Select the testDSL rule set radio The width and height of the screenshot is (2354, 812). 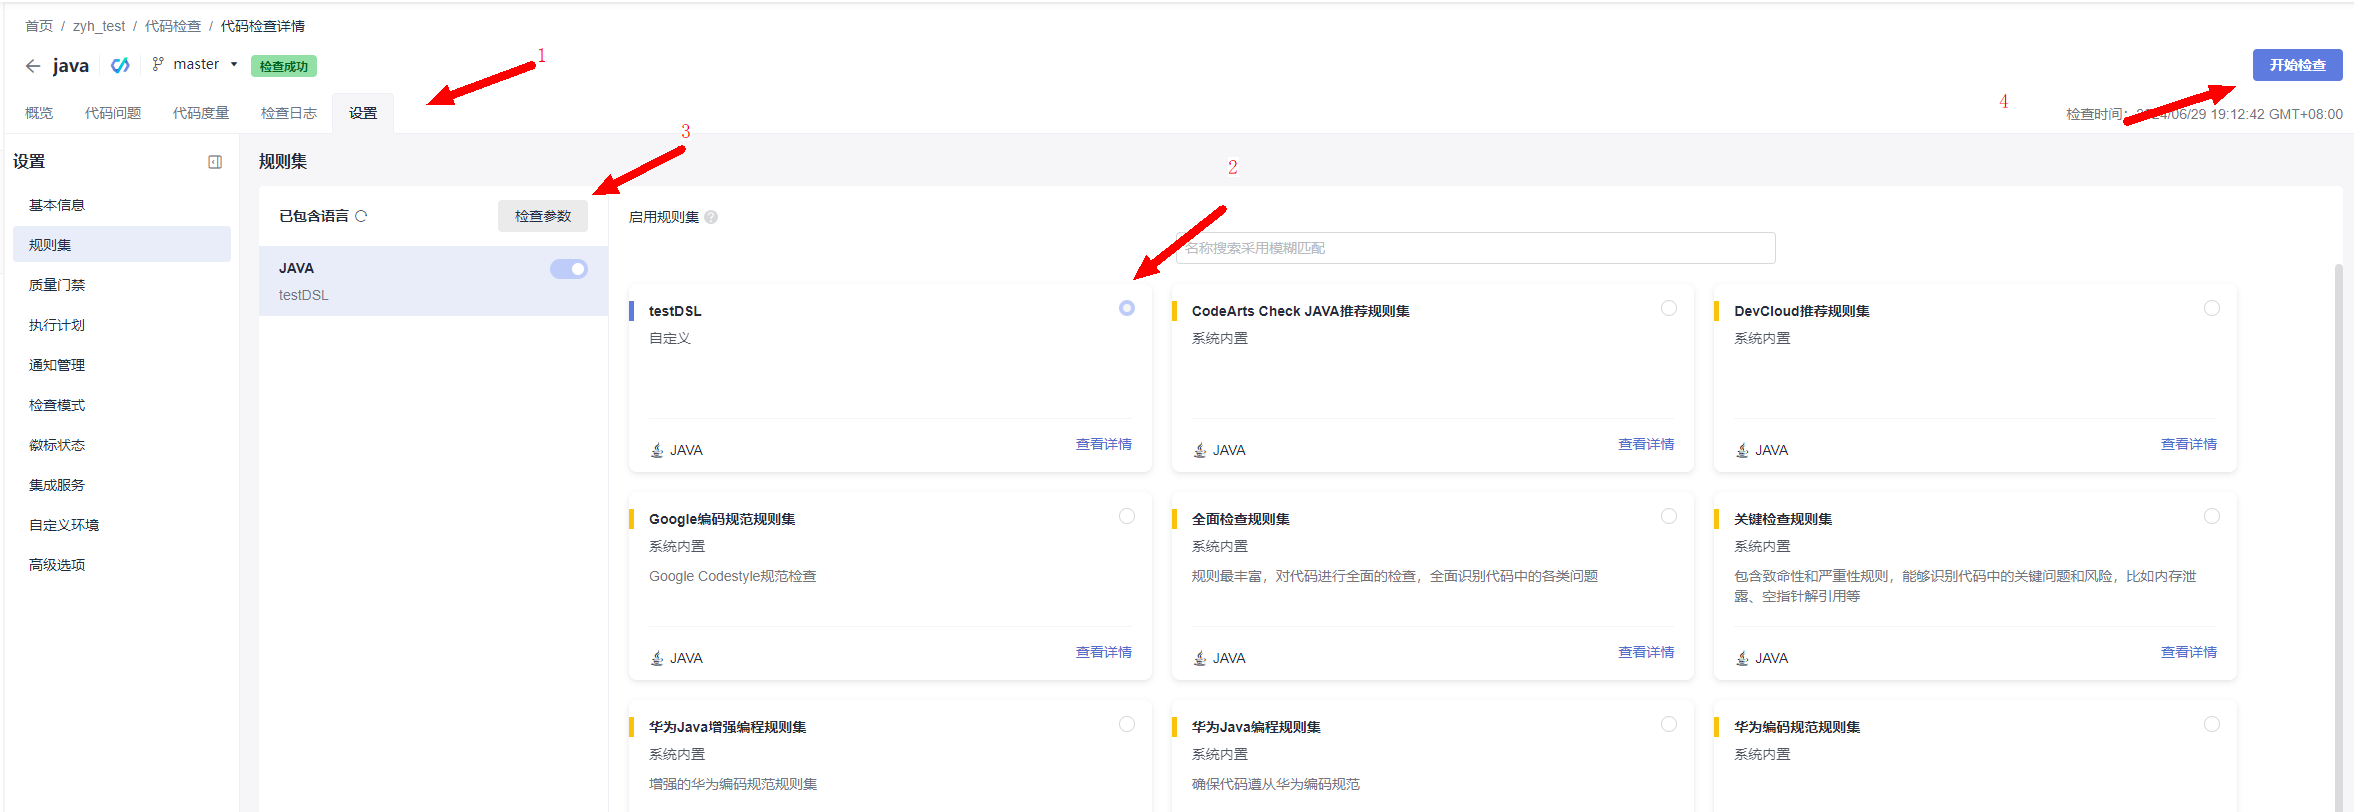(x=1127, y=308)
